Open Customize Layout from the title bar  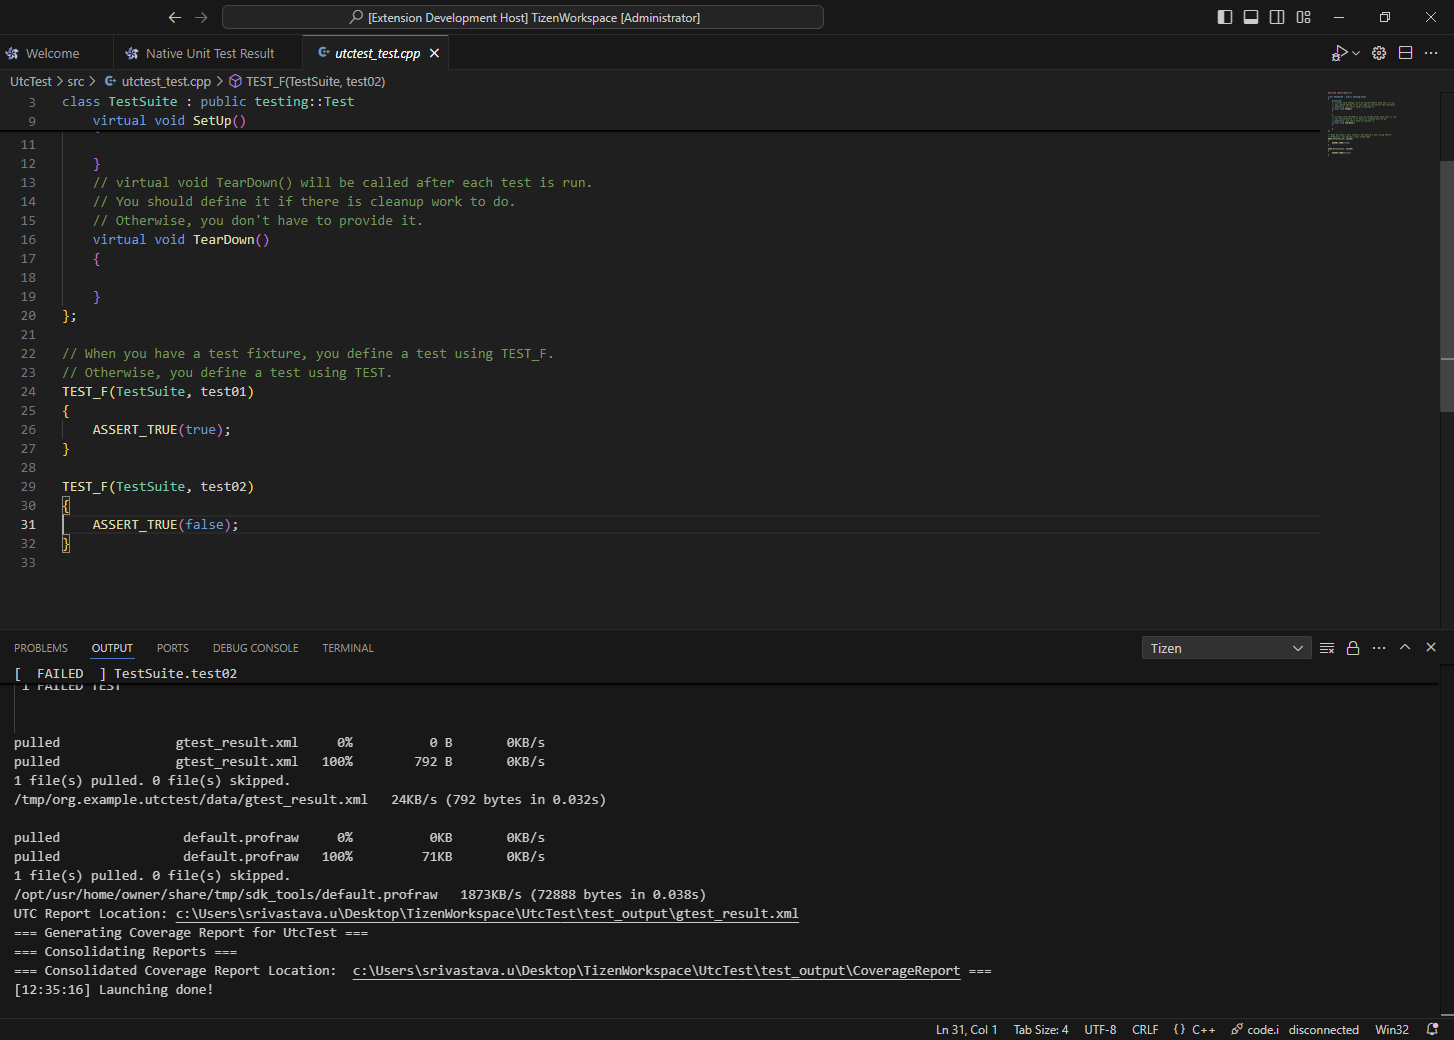(x=1303, y=17)
